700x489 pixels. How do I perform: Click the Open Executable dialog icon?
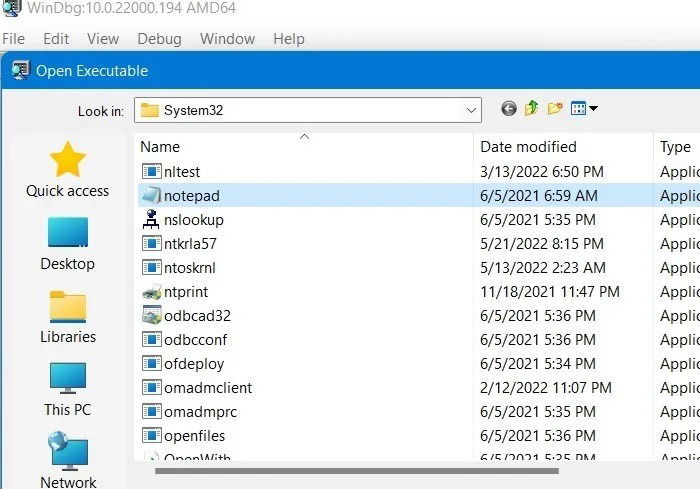click(21, 71)
